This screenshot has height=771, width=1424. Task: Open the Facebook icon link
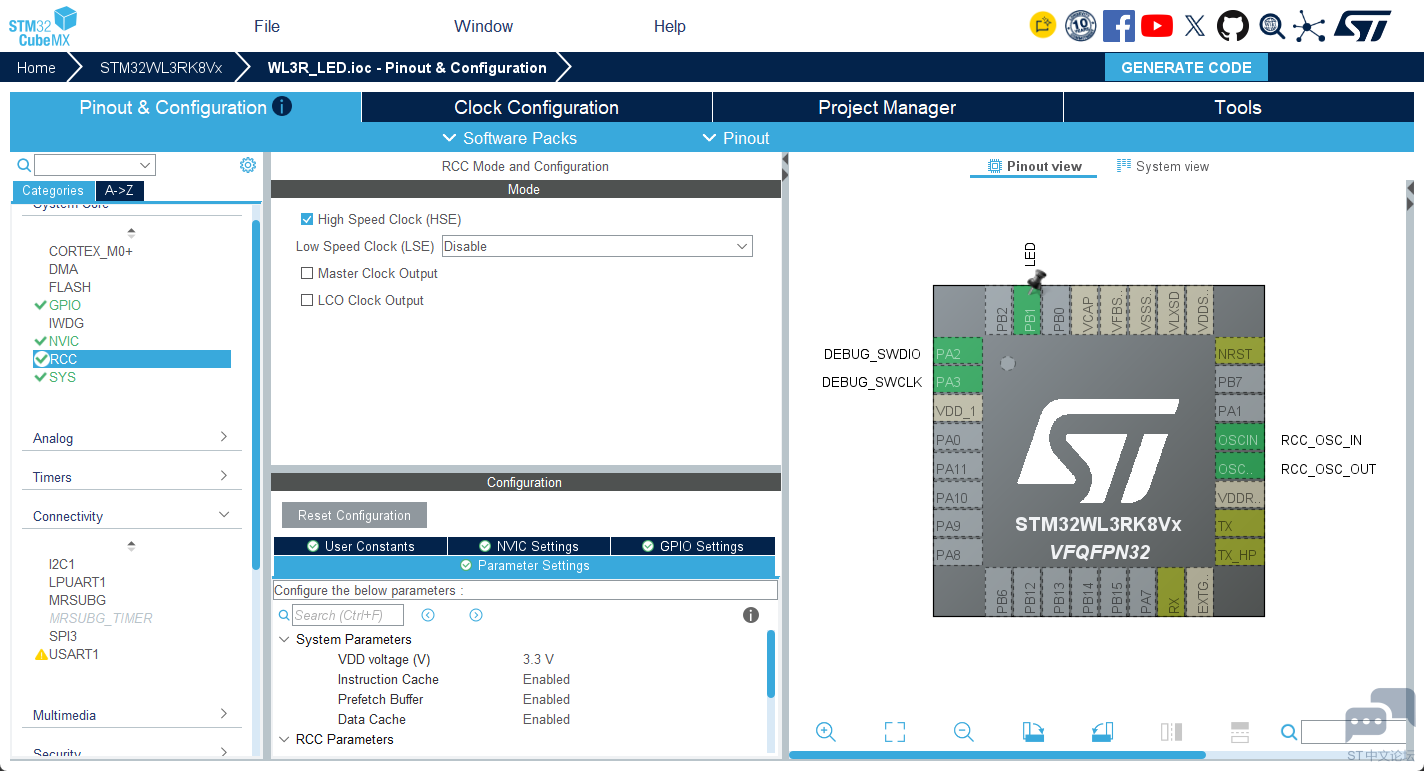click(1118, 26)
